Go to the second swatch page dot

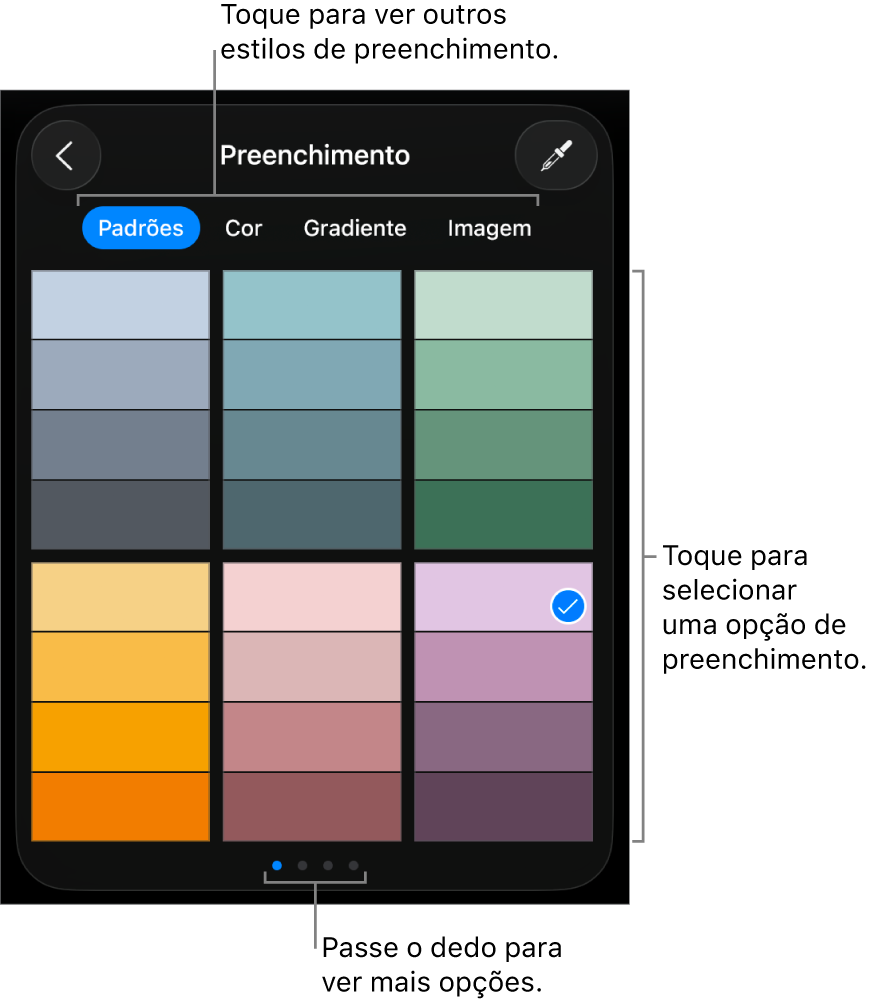tap(302, 865)
